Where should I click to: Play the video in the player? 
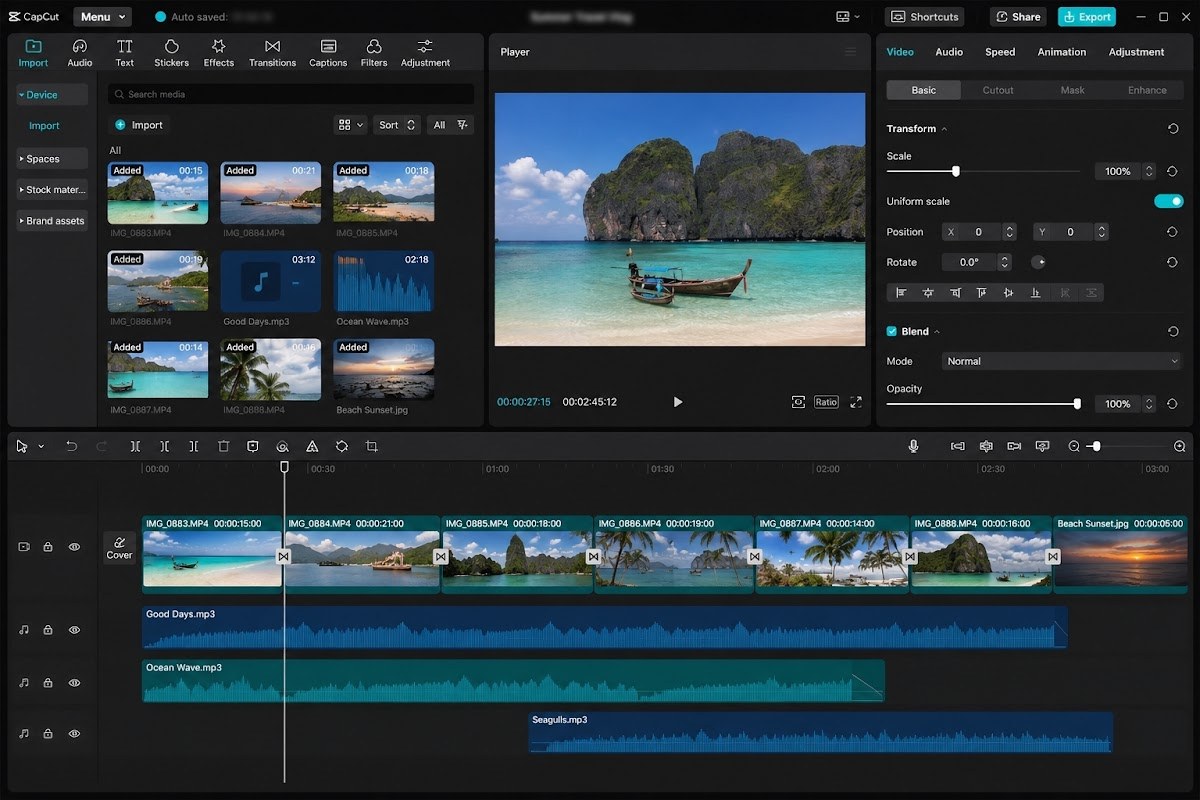[678, 402]
